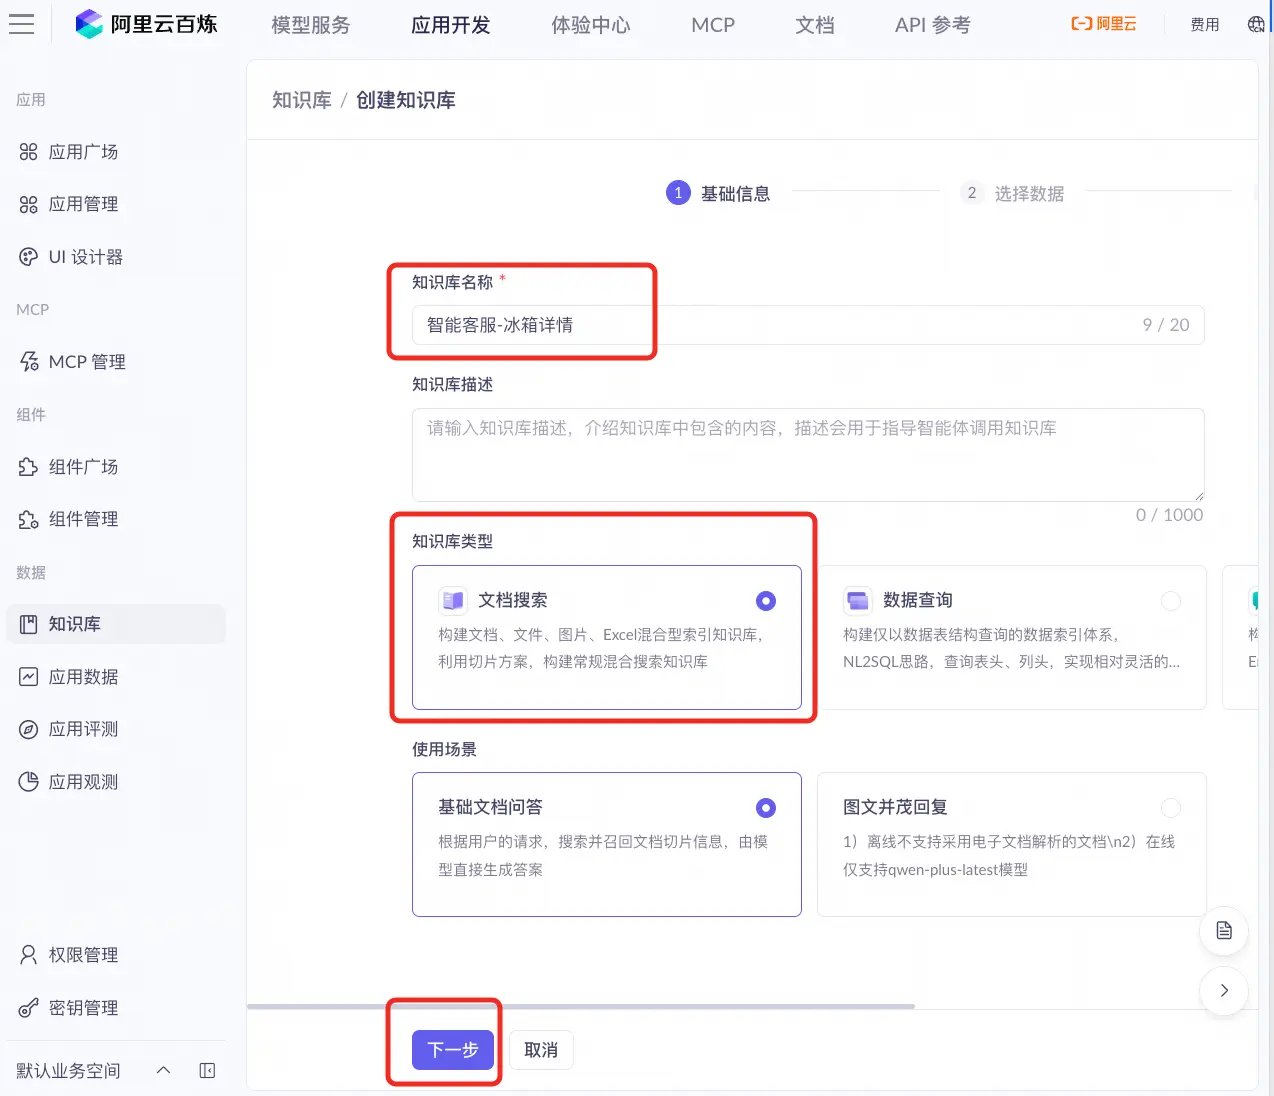Select the 文档搜索 radio button
Screen dimensions: 1274x1096
point(766,601)
